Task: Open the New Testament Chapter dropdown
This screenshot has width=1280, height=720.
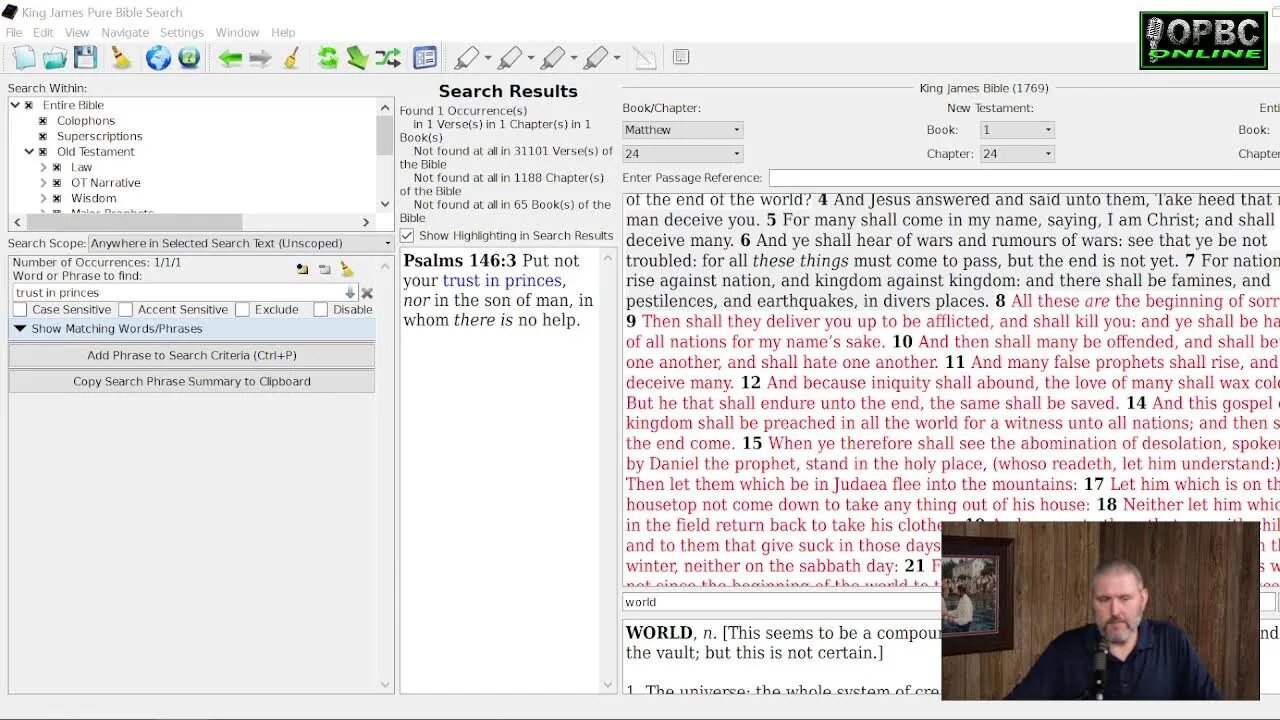Action: [1017, 154]
